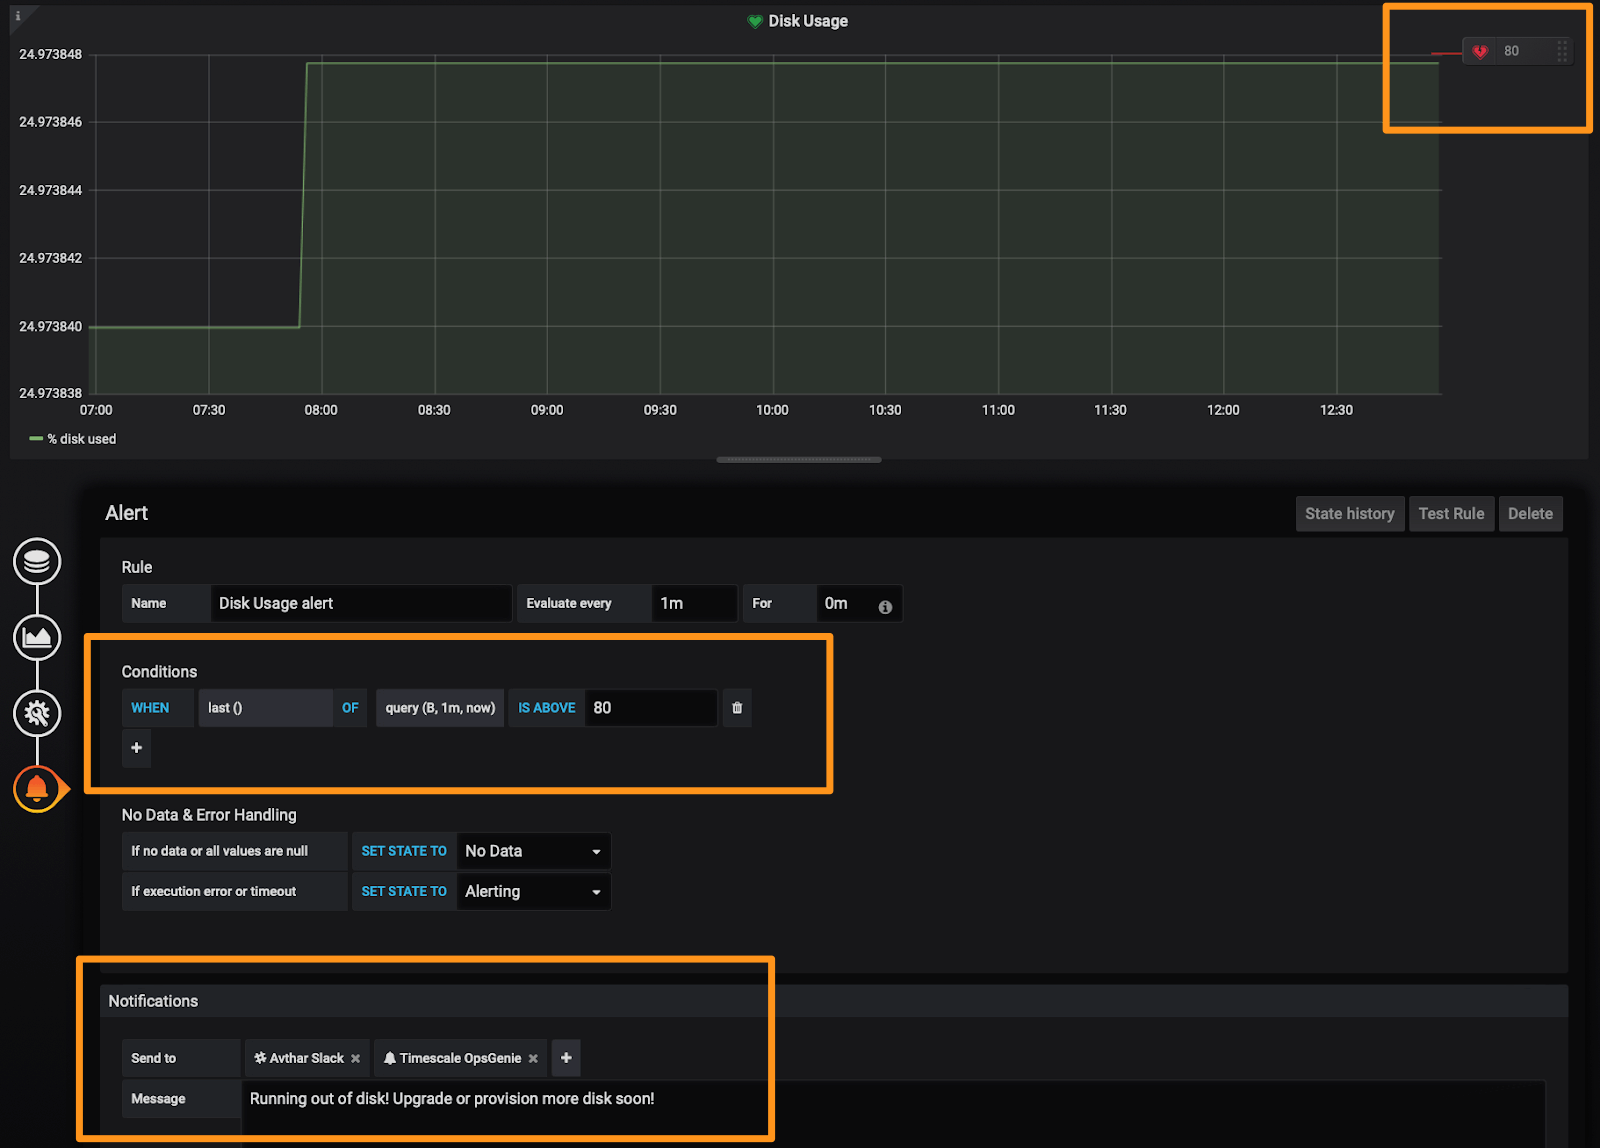Add another notification channel
The image size is (1600, 1148).
[566, 1058]
